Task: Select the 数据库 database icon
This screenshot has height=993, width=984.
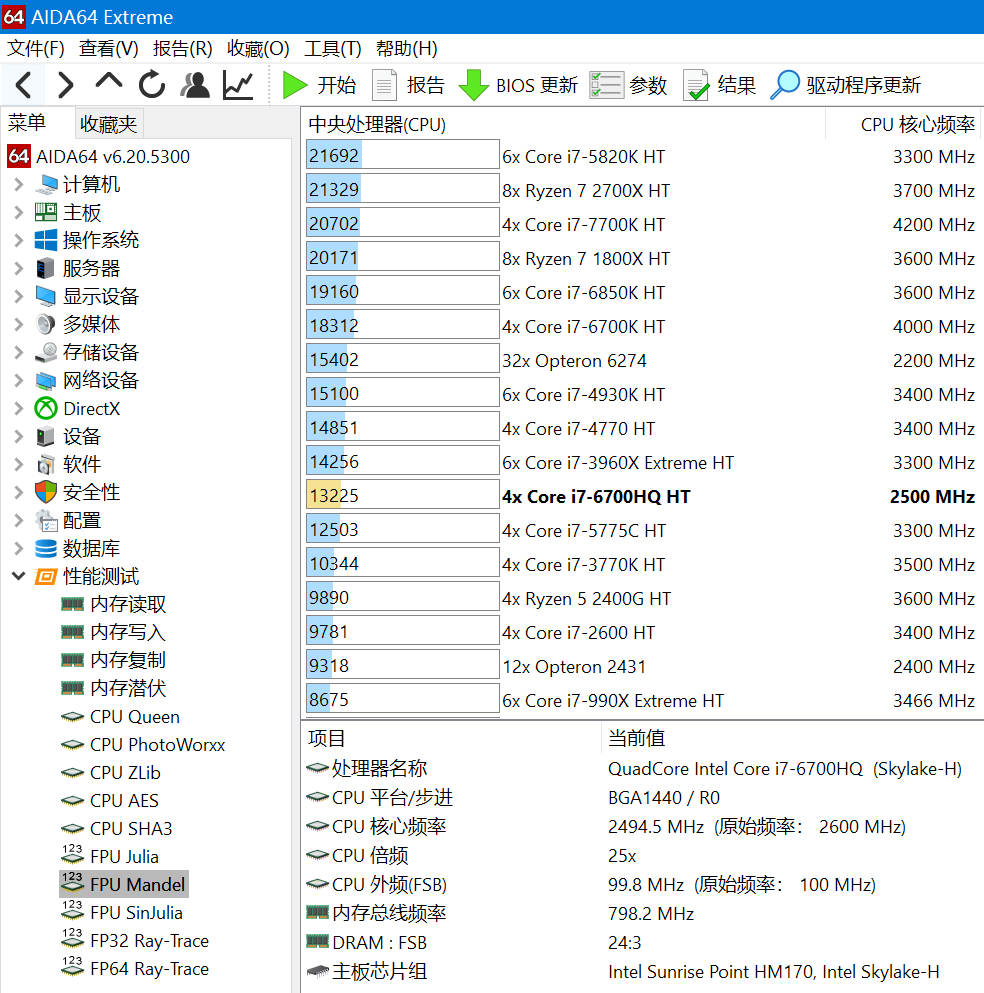Action: pos(46,548)
